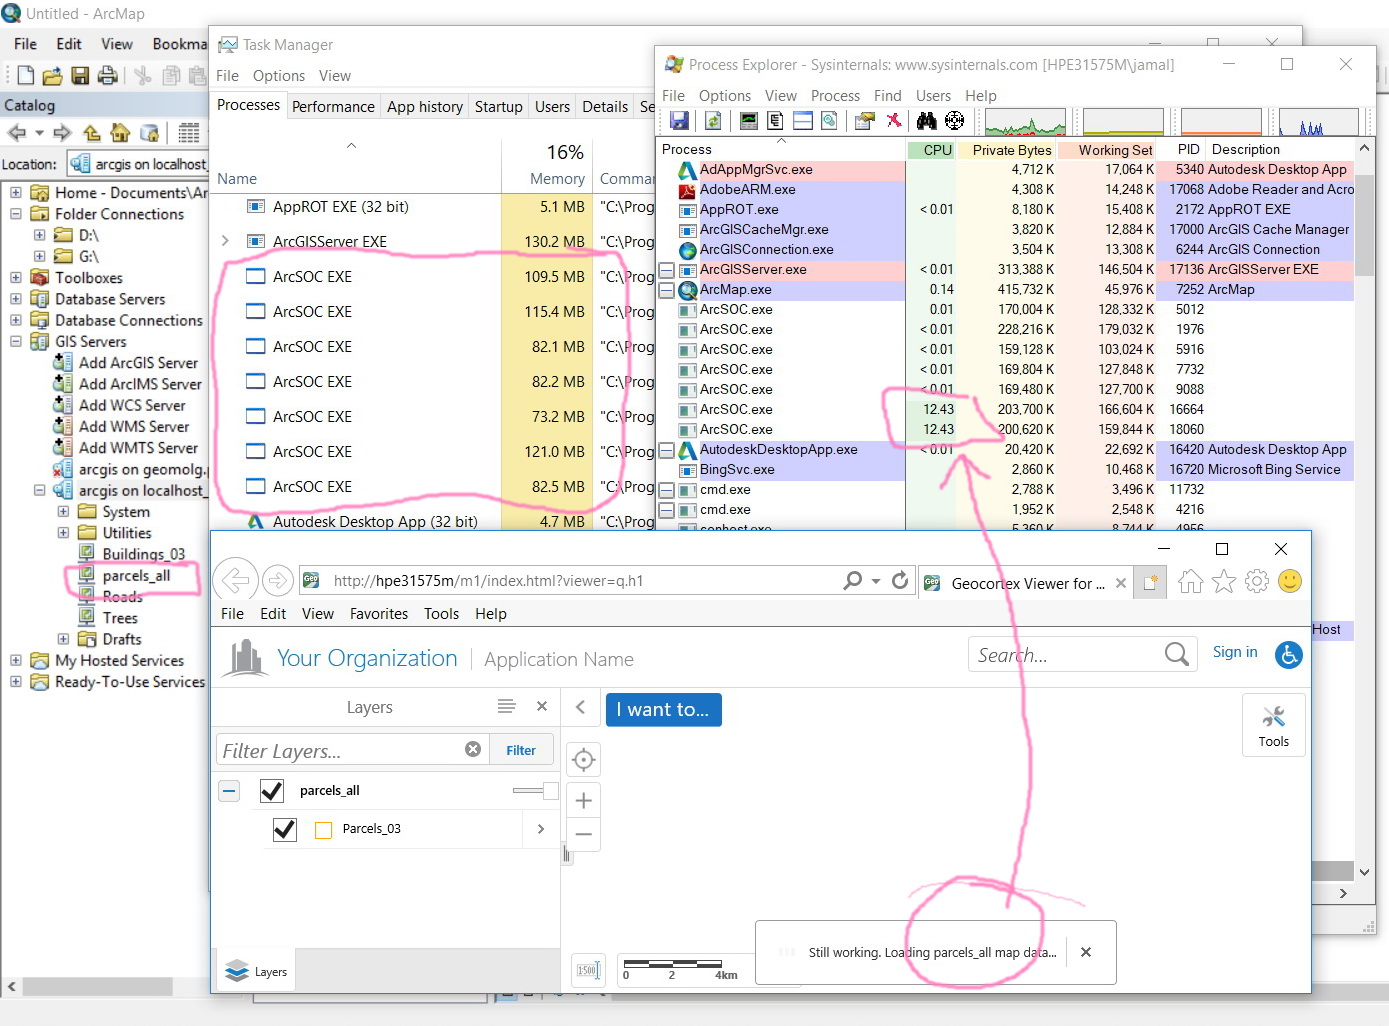The width and height of the screenshot is (1389, 1026).
Task: Zoom in on the map
Action: tap(584, 800)
